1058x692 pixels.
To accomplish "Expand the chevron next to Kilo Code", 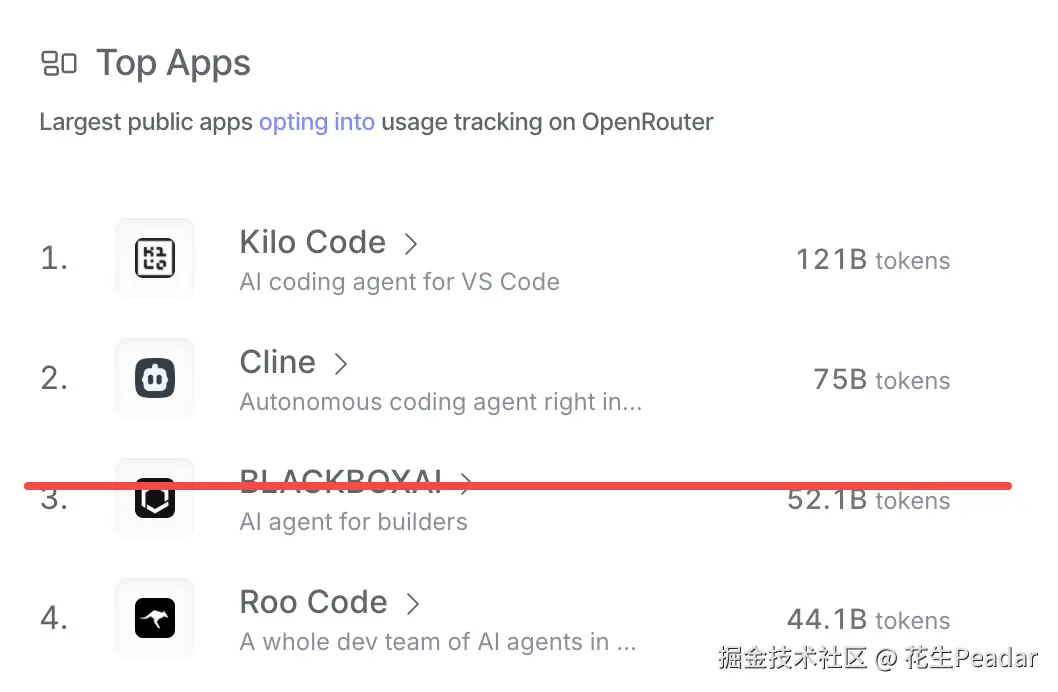I will click(x=411, y=243).
